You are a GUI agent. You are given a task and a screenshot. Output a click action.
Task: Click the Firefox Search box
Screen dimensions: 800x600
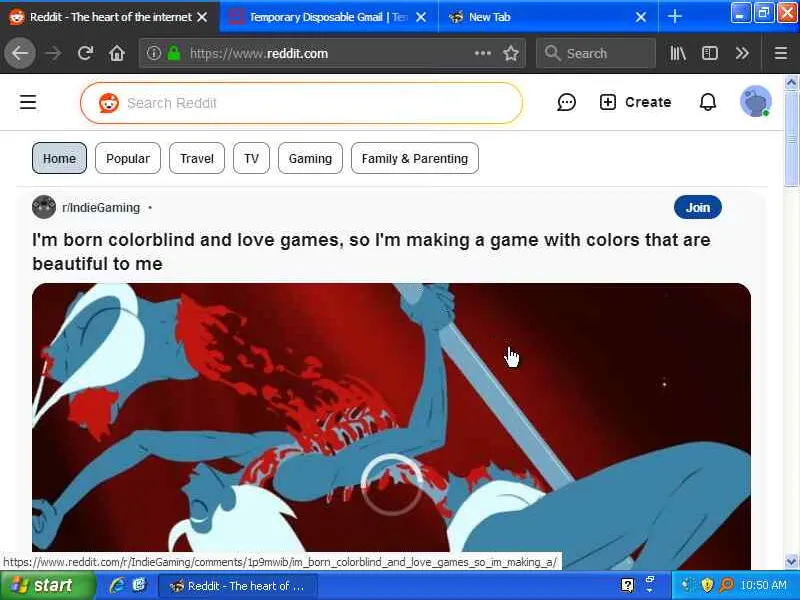[x=596, y=53]
